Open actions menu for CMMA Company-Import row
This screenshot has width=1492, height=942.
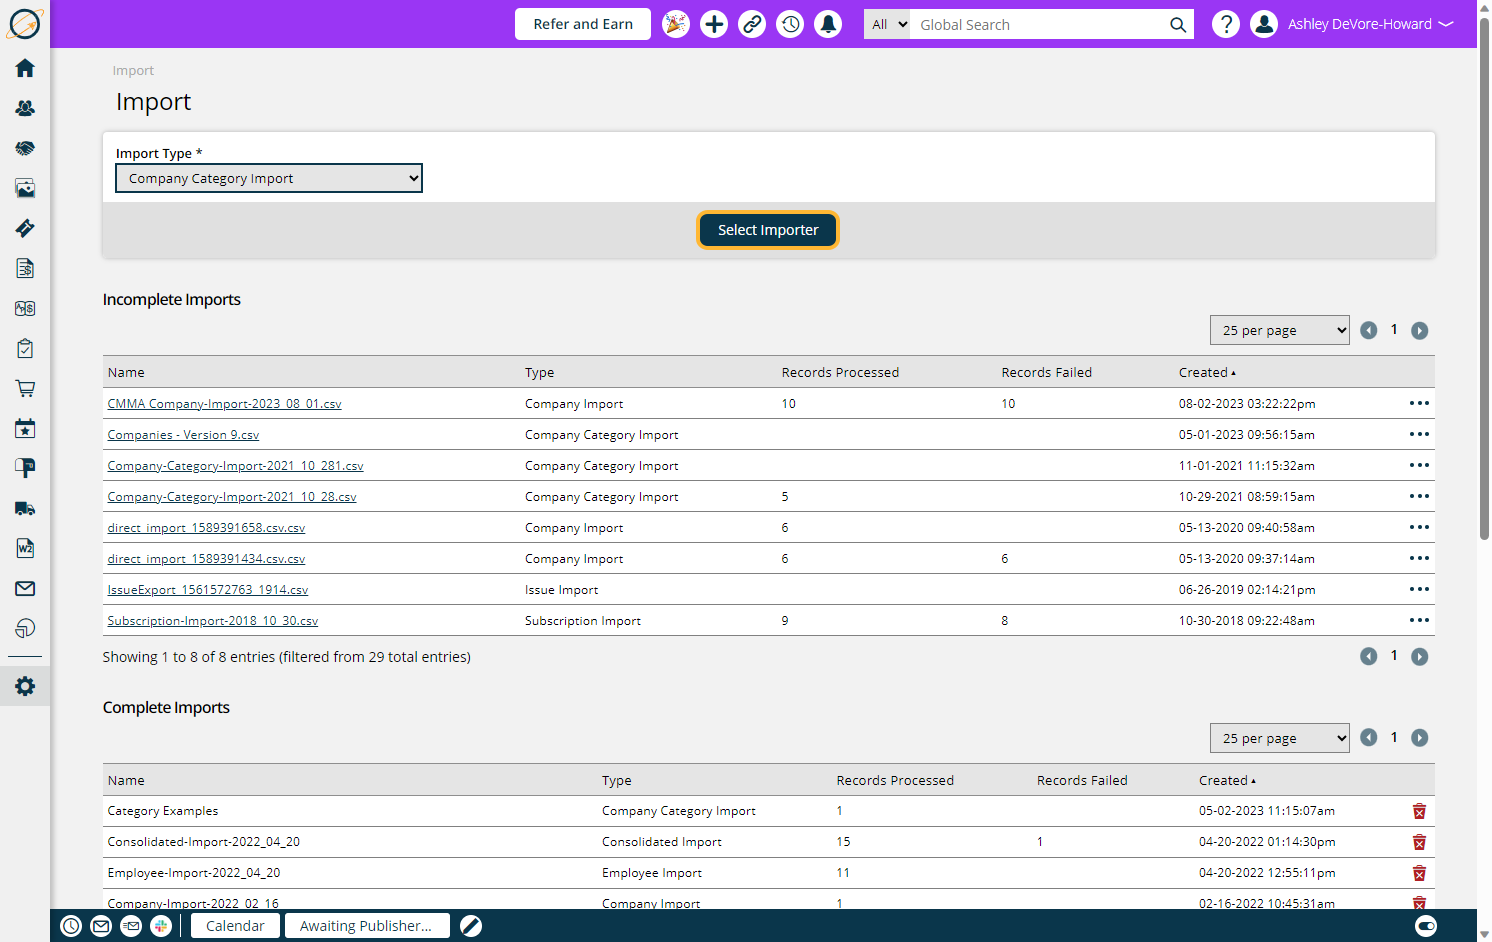coord(1419,403)
